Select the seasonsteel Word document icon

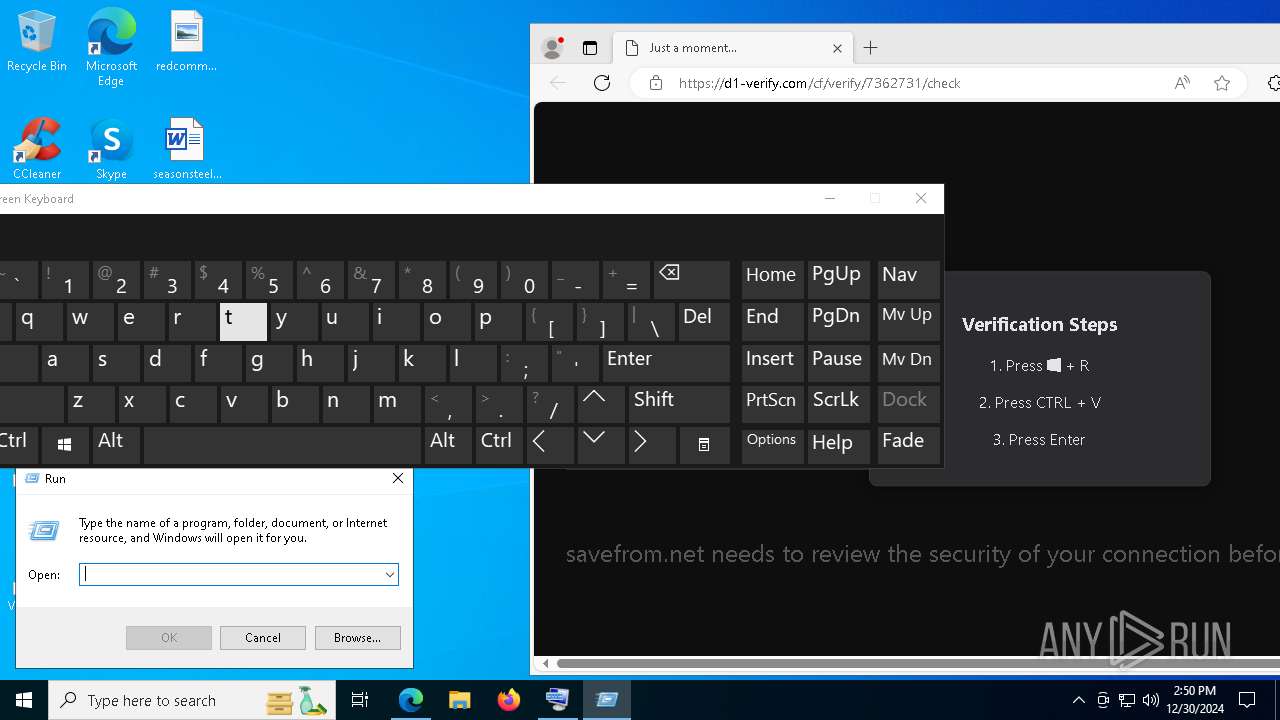[x=187, y=148]
